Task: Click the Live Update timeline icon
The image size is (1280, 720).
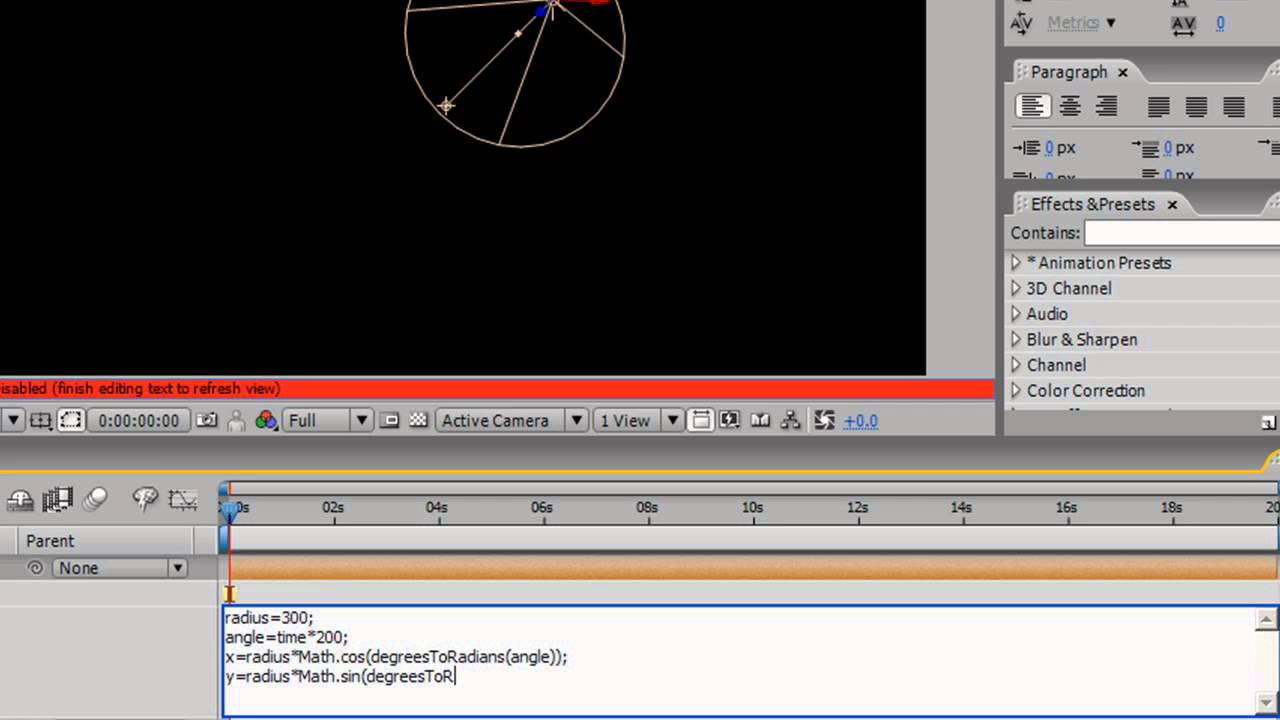Action: click(20, 498)
